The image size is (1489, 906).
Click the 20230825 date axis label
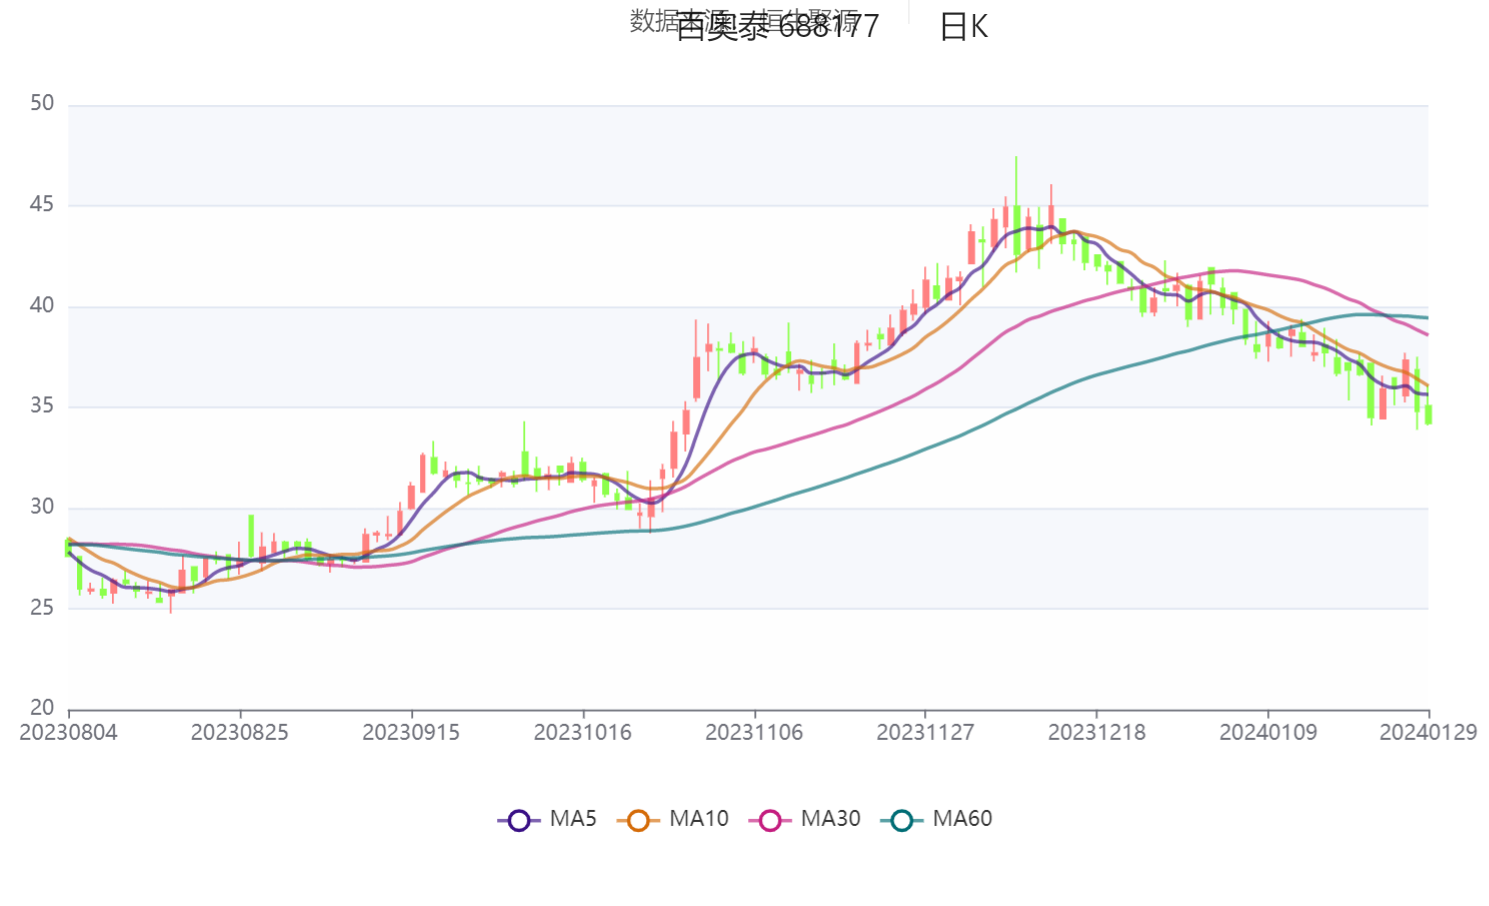click(x=240, y=733)
